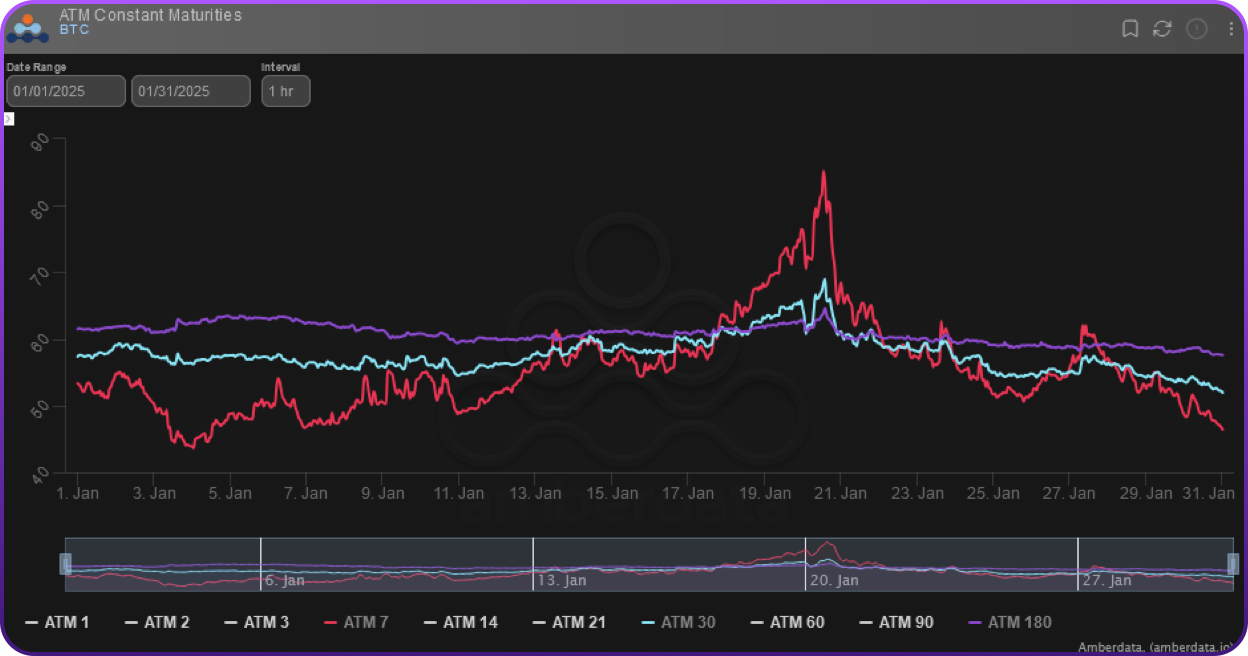Click the end date 01/31/2025 field
The height and width of the screenshot is (656, 1248).
[x=190, y=91]
